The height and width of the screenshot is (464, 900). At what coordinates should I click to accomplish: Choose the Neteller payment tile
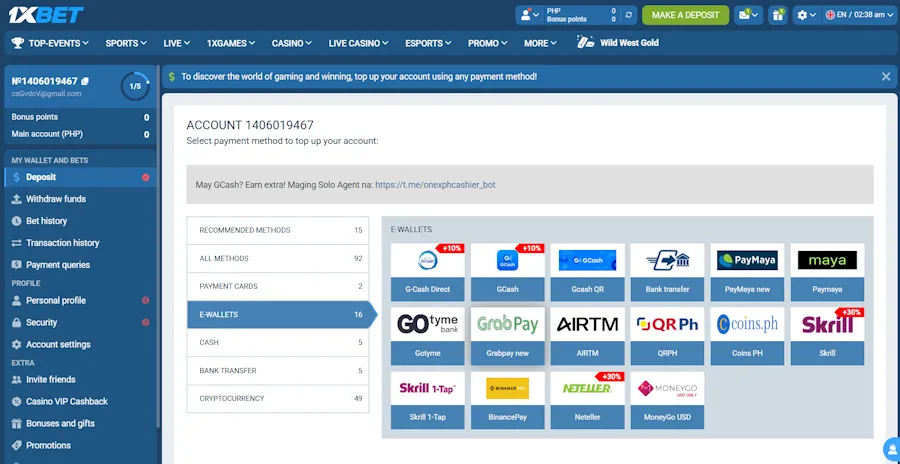[587, 400]
